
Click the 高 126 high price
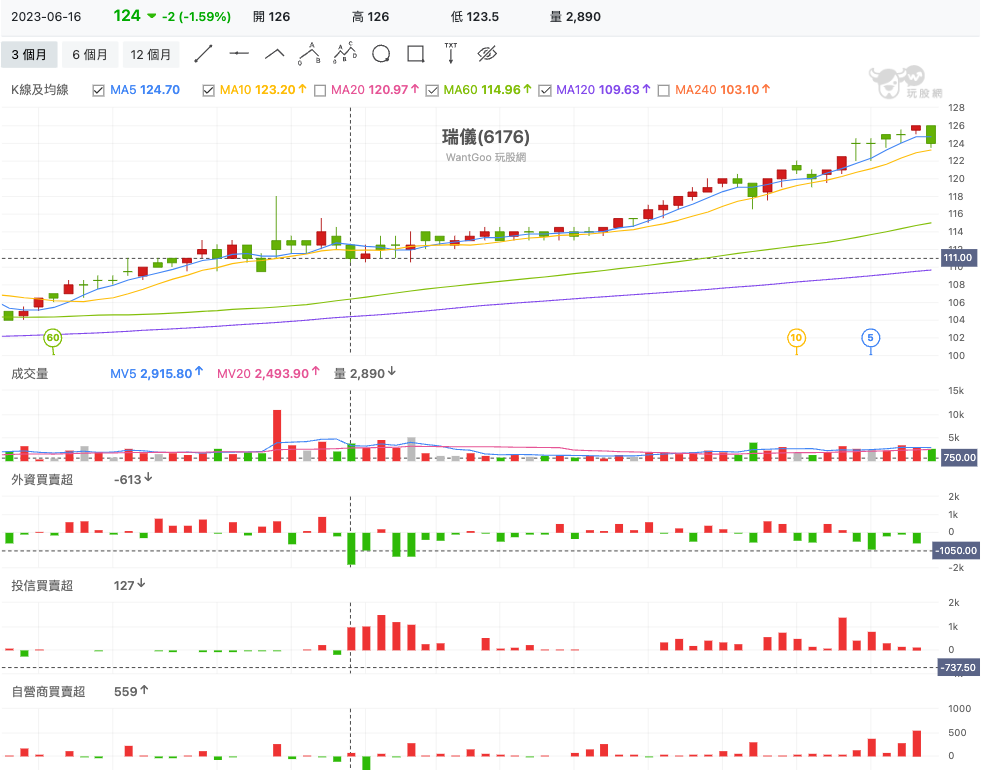point(370,17)
